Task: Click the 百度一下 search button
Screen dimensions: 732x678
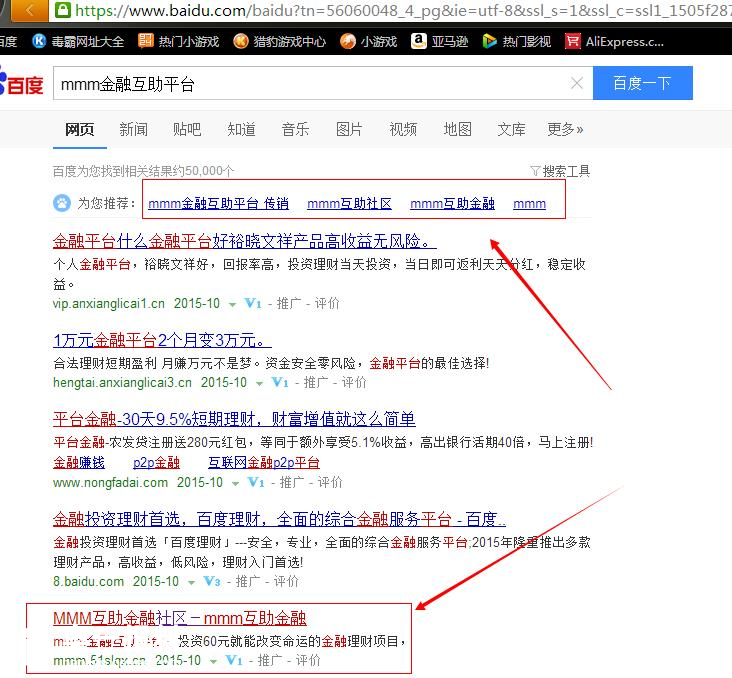Action: pos(642,83)
